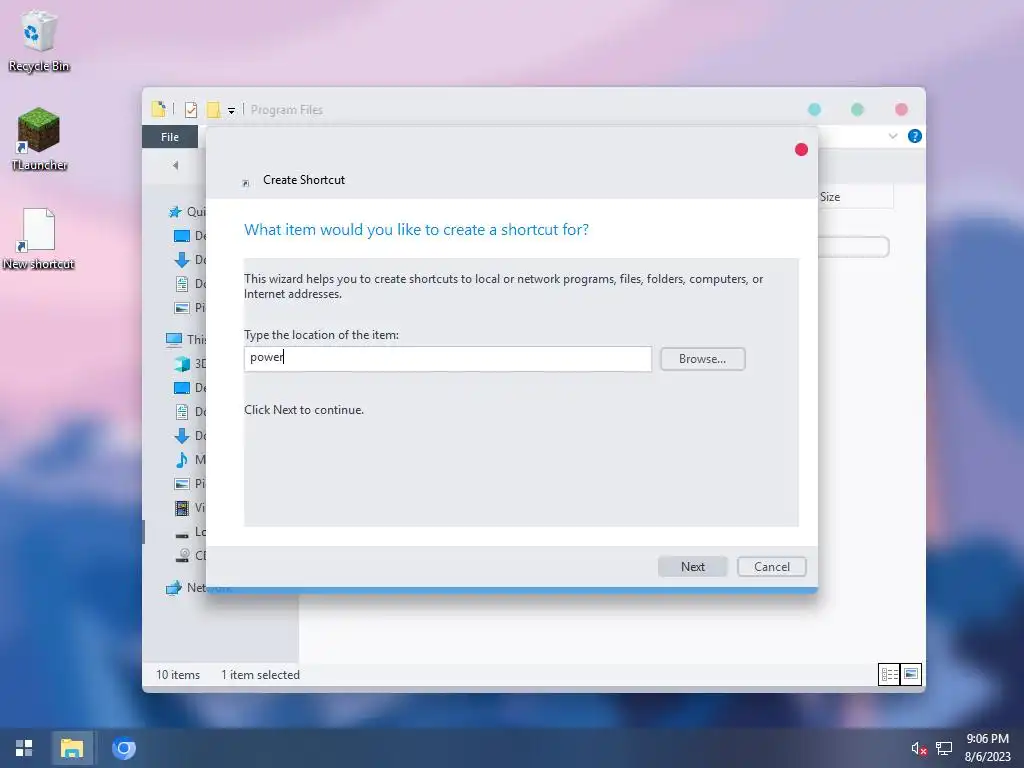
Task: Click the muted volume tray icon
Action: 919,748
